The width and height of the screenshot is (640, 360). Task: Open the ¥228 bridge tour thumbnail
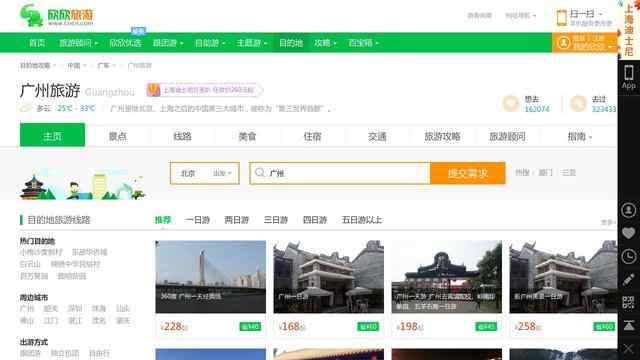211,277
